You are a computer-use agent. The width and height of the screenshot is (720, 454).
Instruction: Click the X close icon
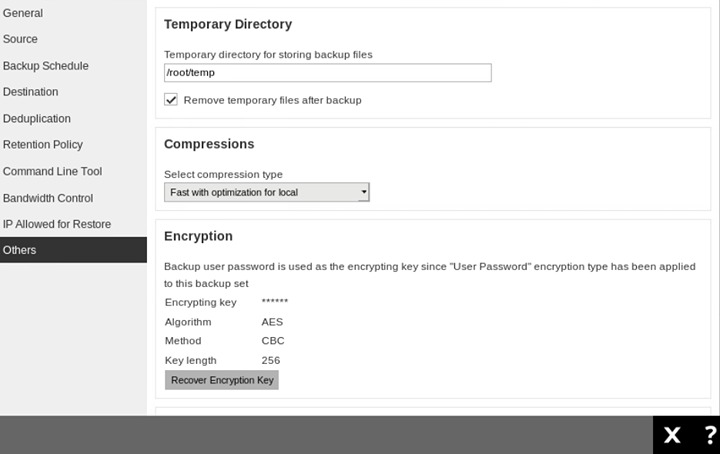coord(673,435)
